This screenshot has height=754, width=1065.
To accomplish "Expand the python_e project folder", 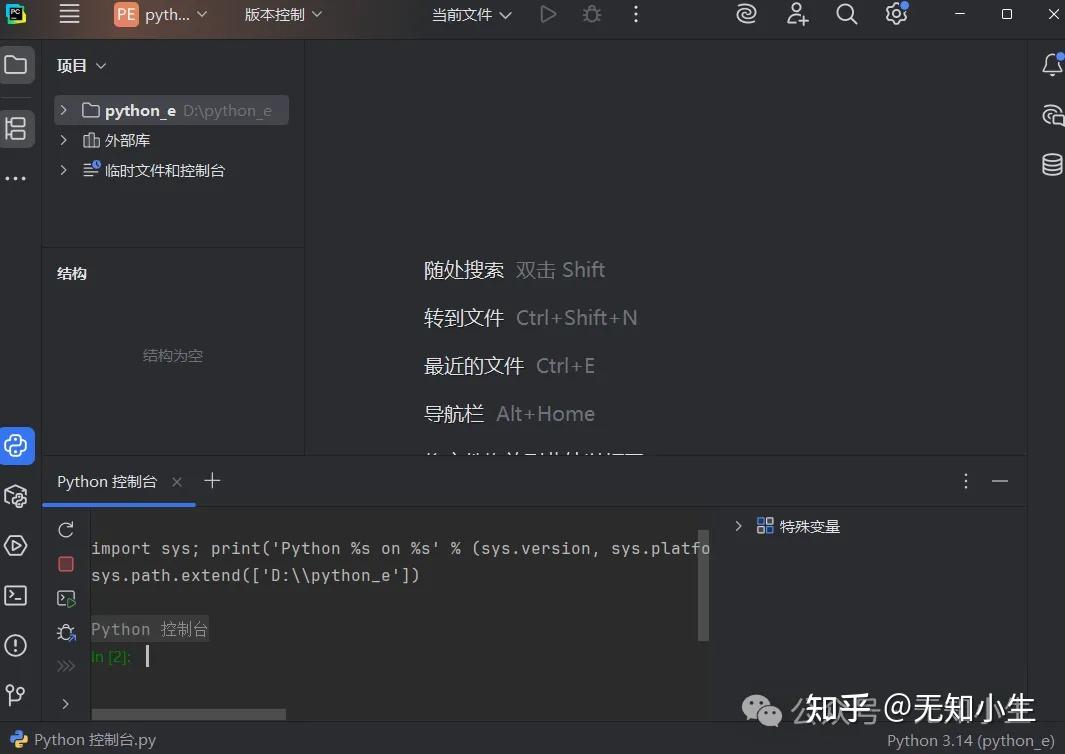I will coord(63,111).
